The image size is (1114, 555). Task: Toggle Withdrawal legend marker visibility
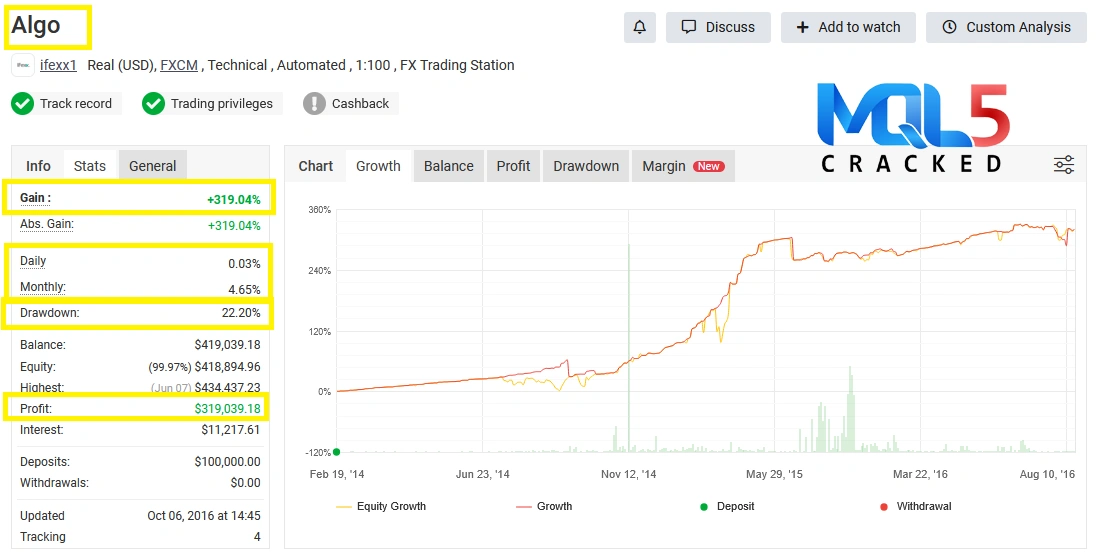[914, 506]
